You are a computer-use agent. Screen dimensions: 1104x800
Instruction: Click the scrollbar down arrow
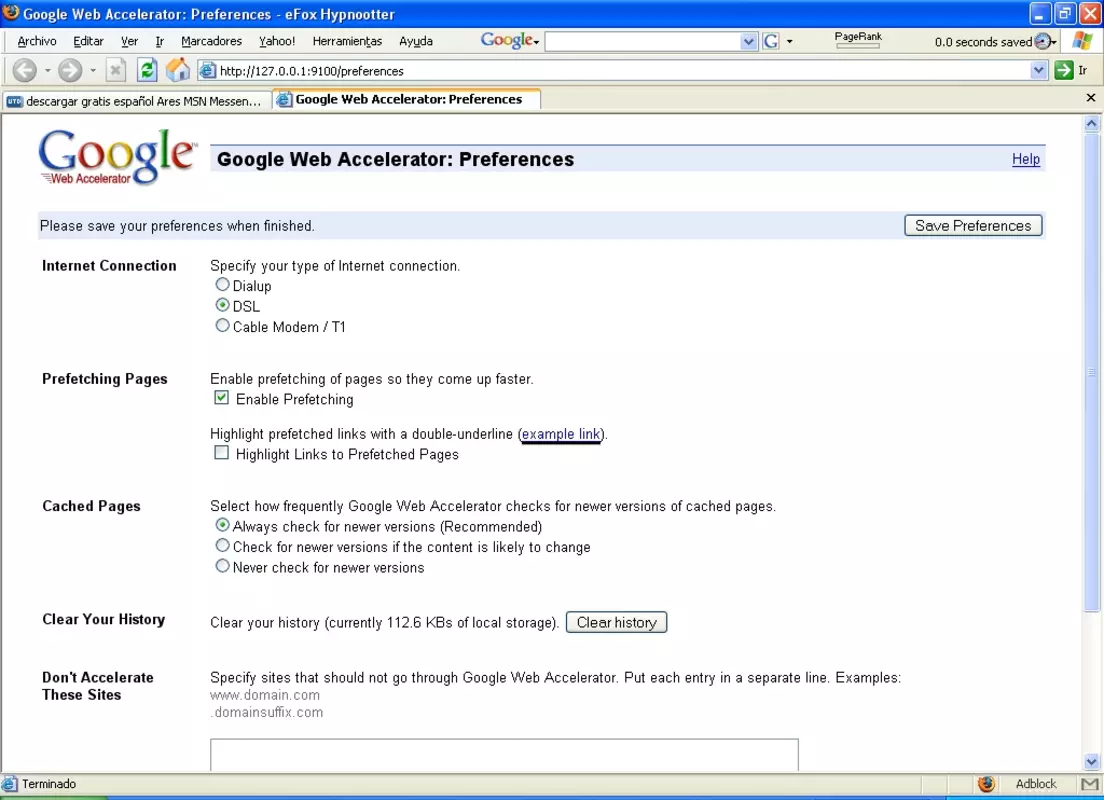[x=1091, y=762]
